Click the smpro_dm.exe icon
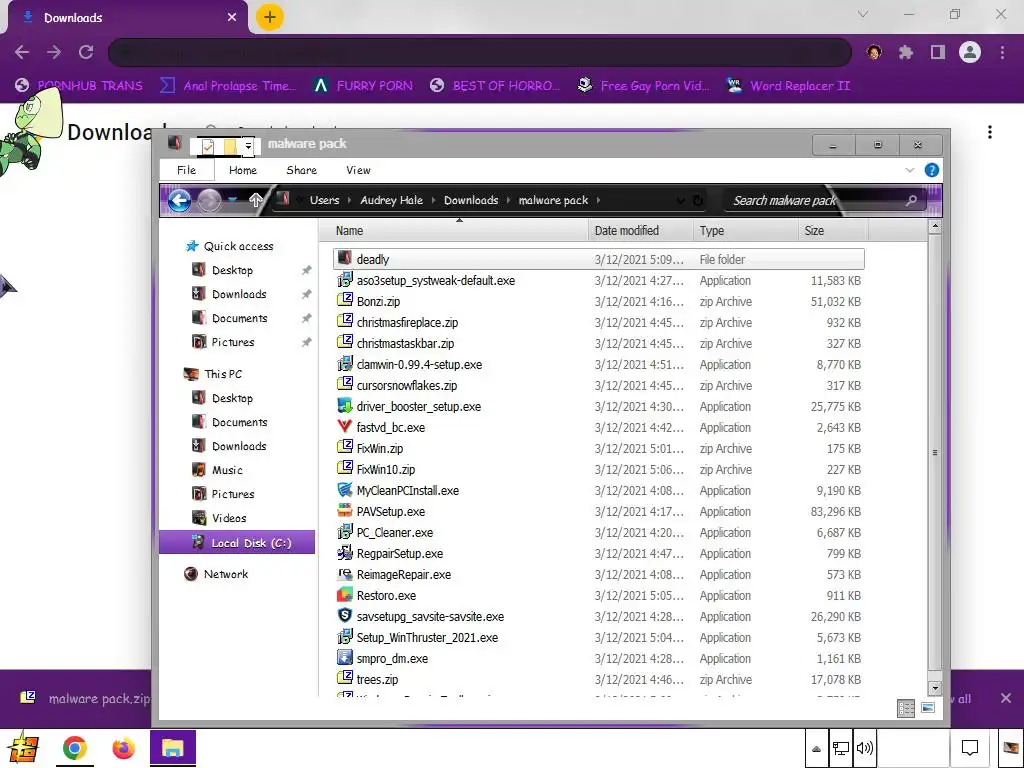 pos(345,658)
